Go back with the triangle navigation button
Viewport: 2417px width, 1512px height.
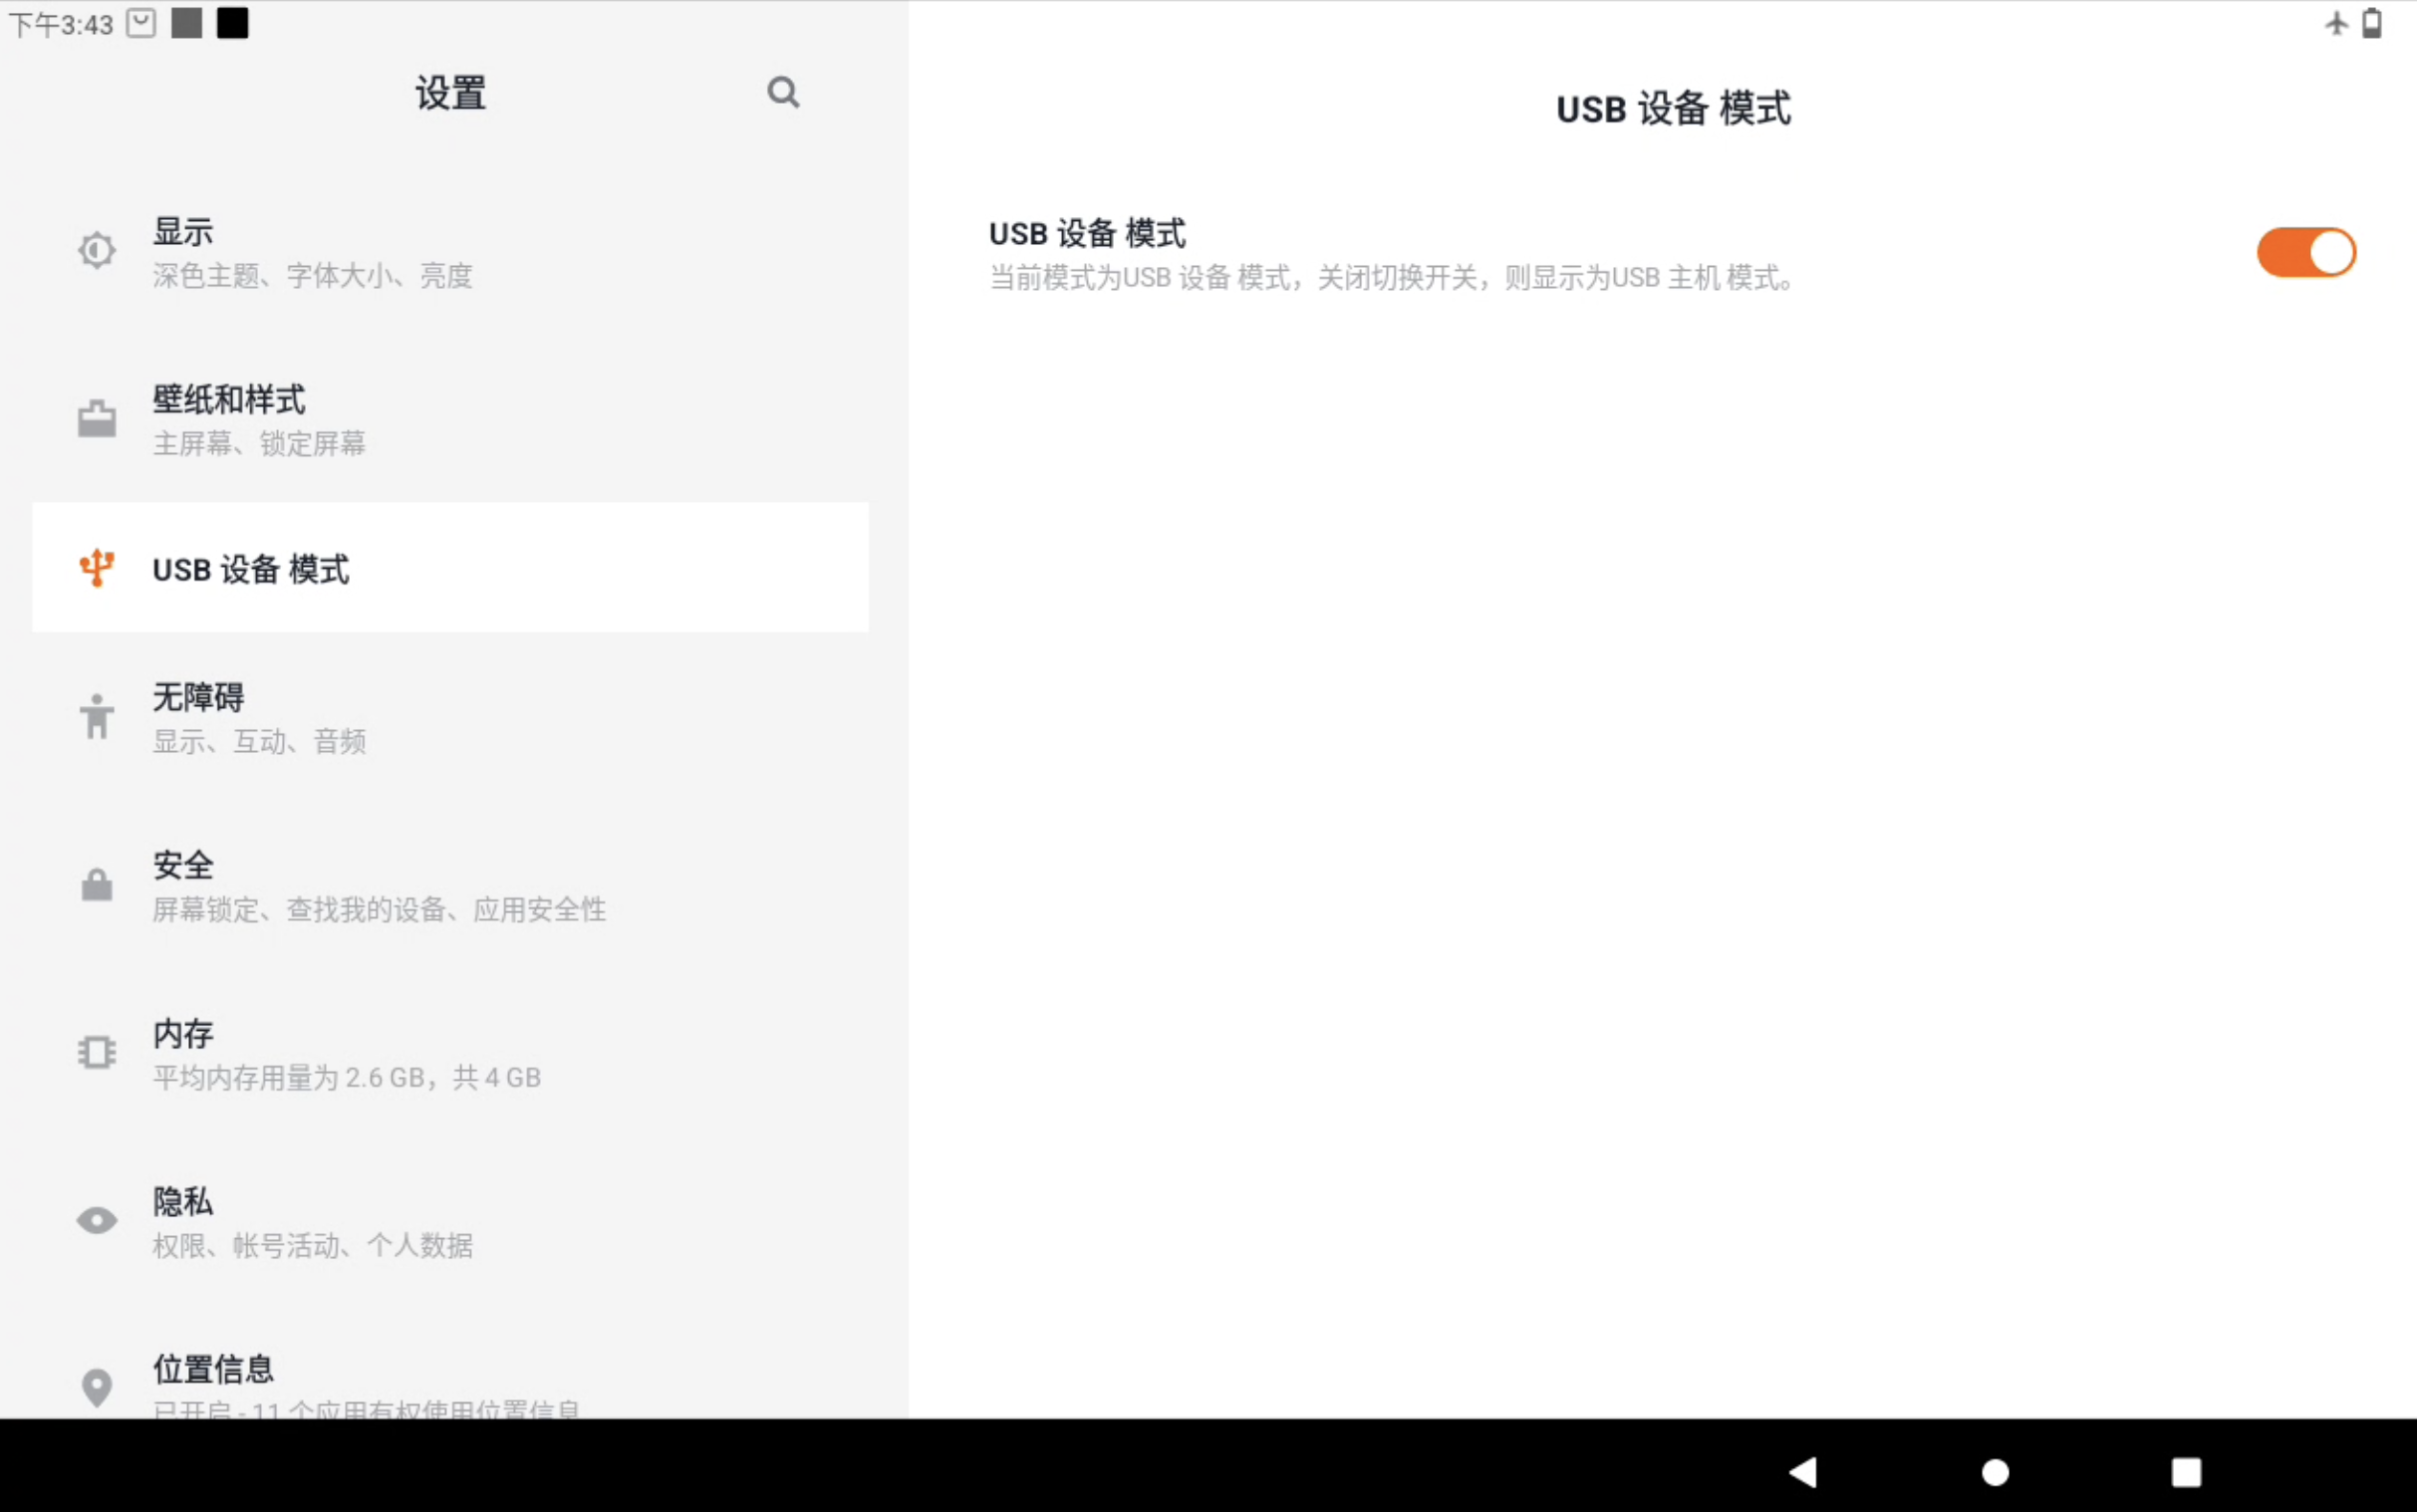click(1803, 1472)
